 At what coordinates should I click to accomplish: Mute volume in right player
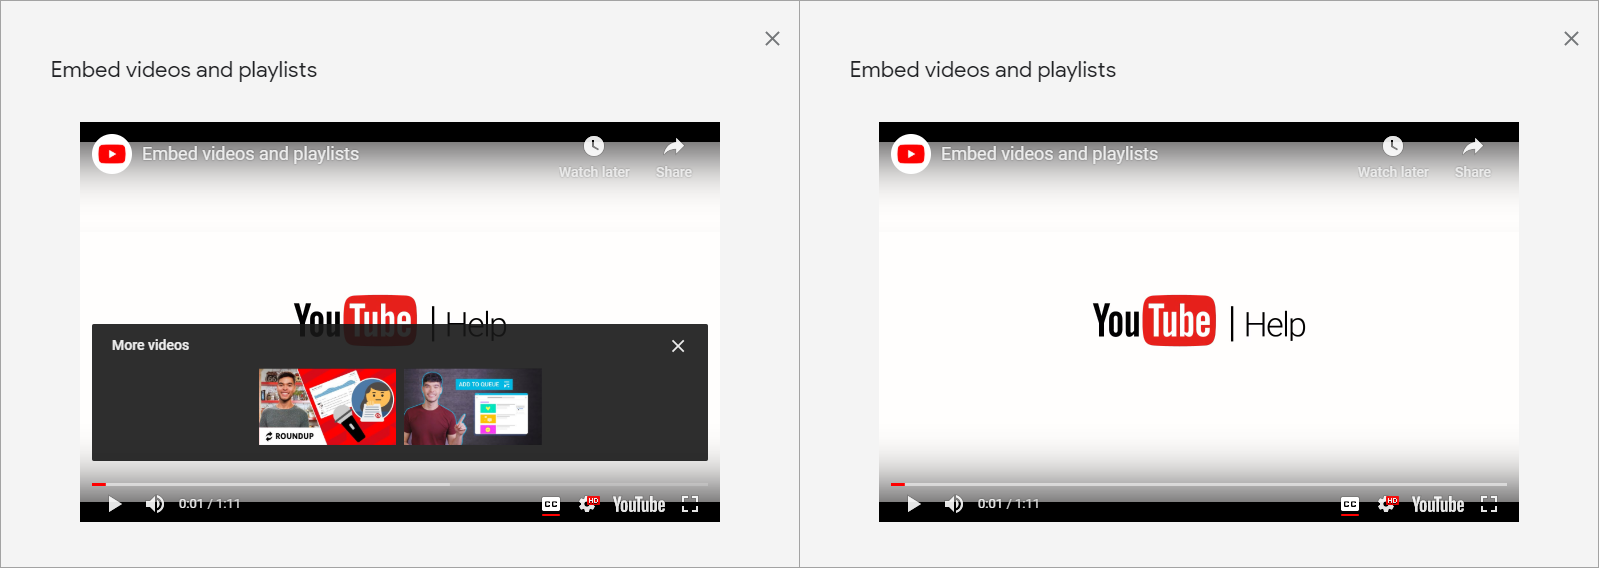pyautogui.click(x=954, y=504)
